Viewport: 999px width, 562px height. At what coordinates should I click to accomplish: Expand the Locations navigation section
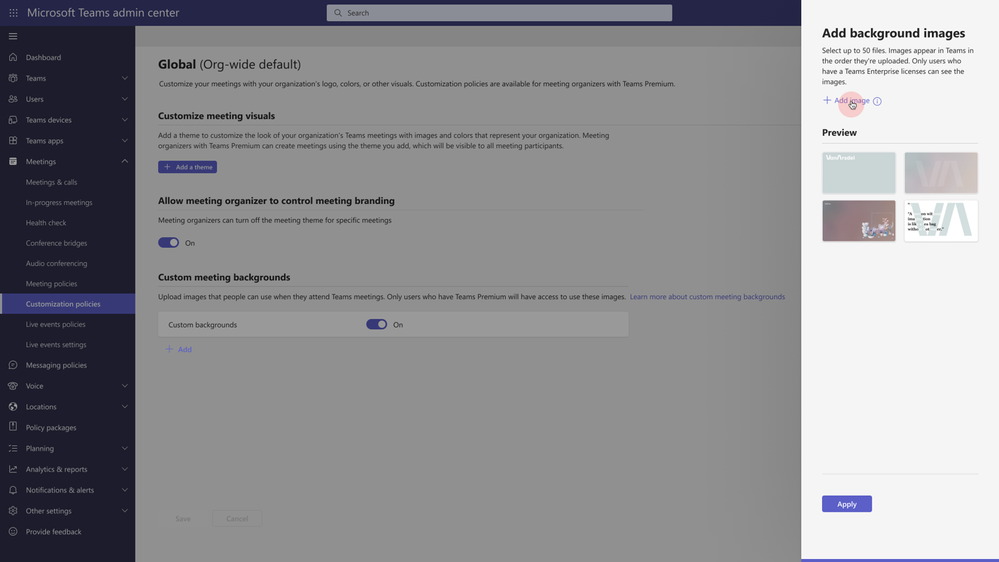125,407
